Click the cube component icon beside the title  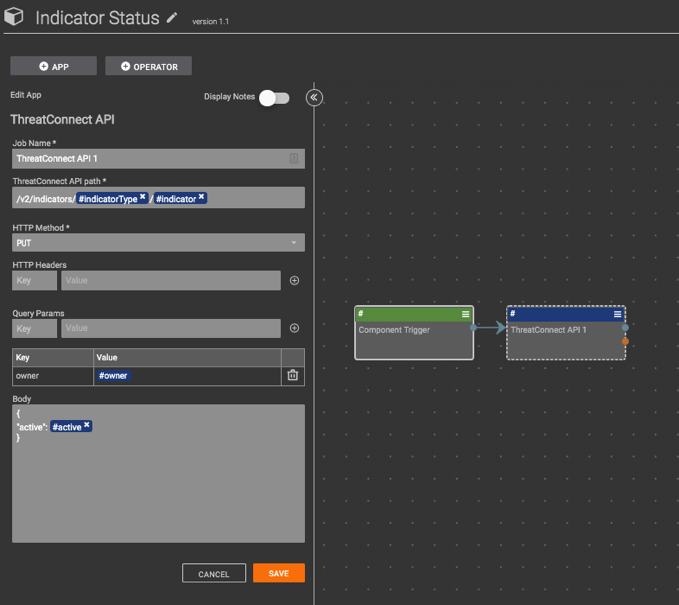[x=13, y=17]
